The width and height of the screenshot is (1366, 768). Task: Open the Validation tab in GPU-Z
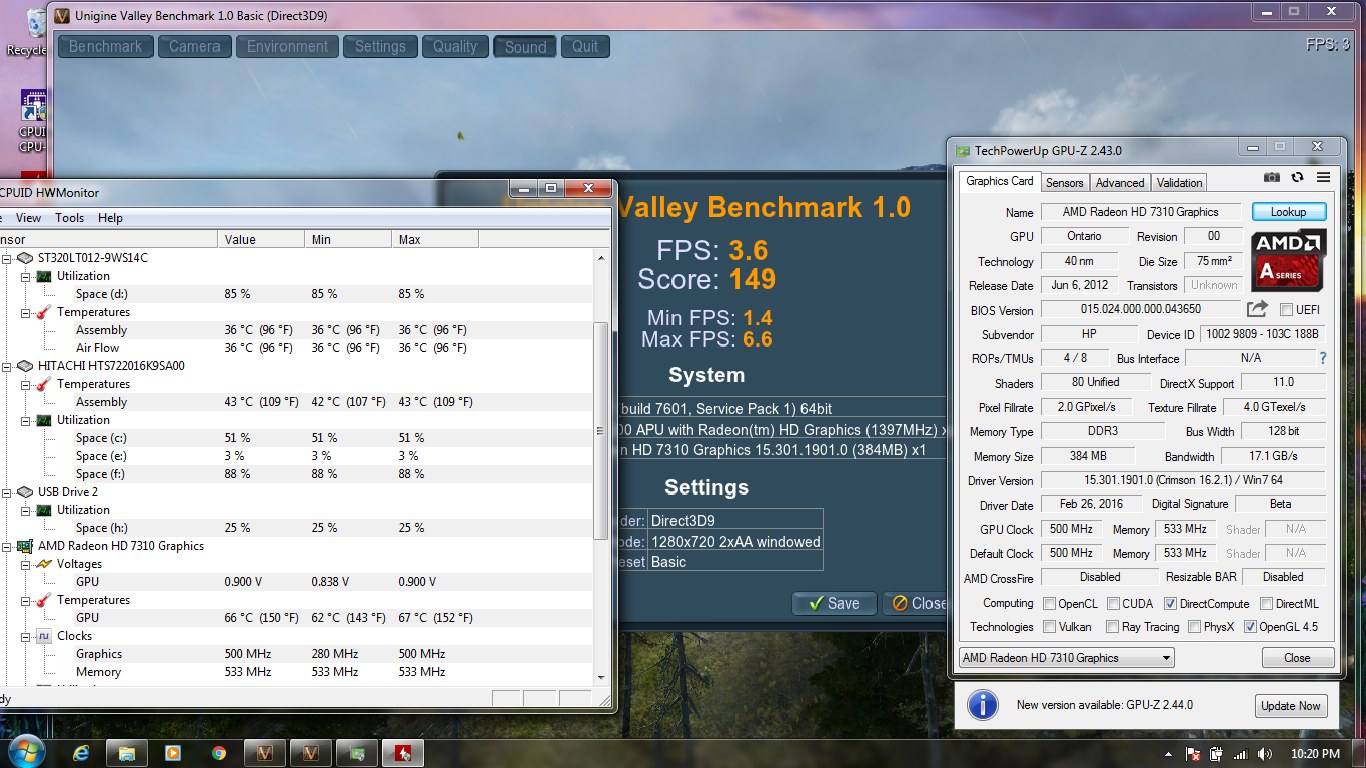(1179, 183)
